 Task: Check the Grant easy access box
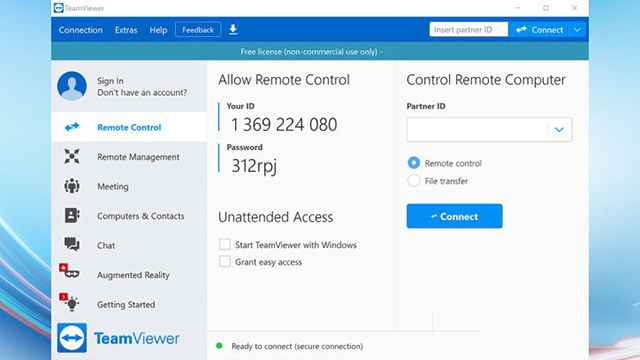coord(224,261)
